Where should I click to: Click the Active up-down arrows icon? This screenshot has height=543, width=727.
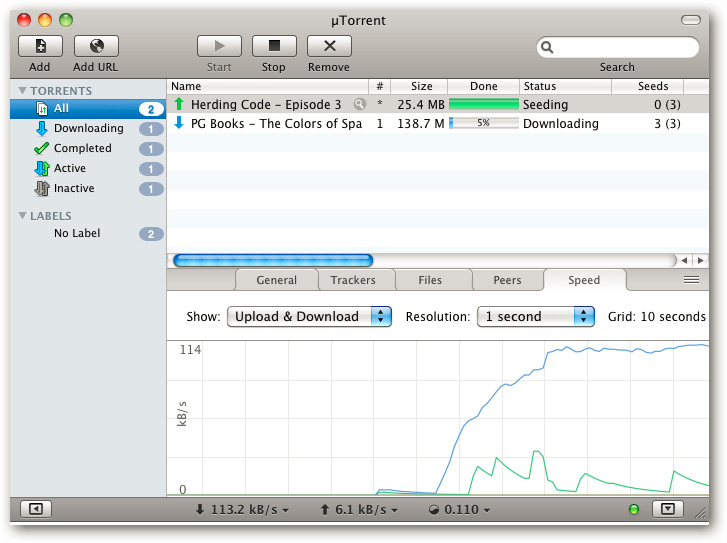(42, 168)
